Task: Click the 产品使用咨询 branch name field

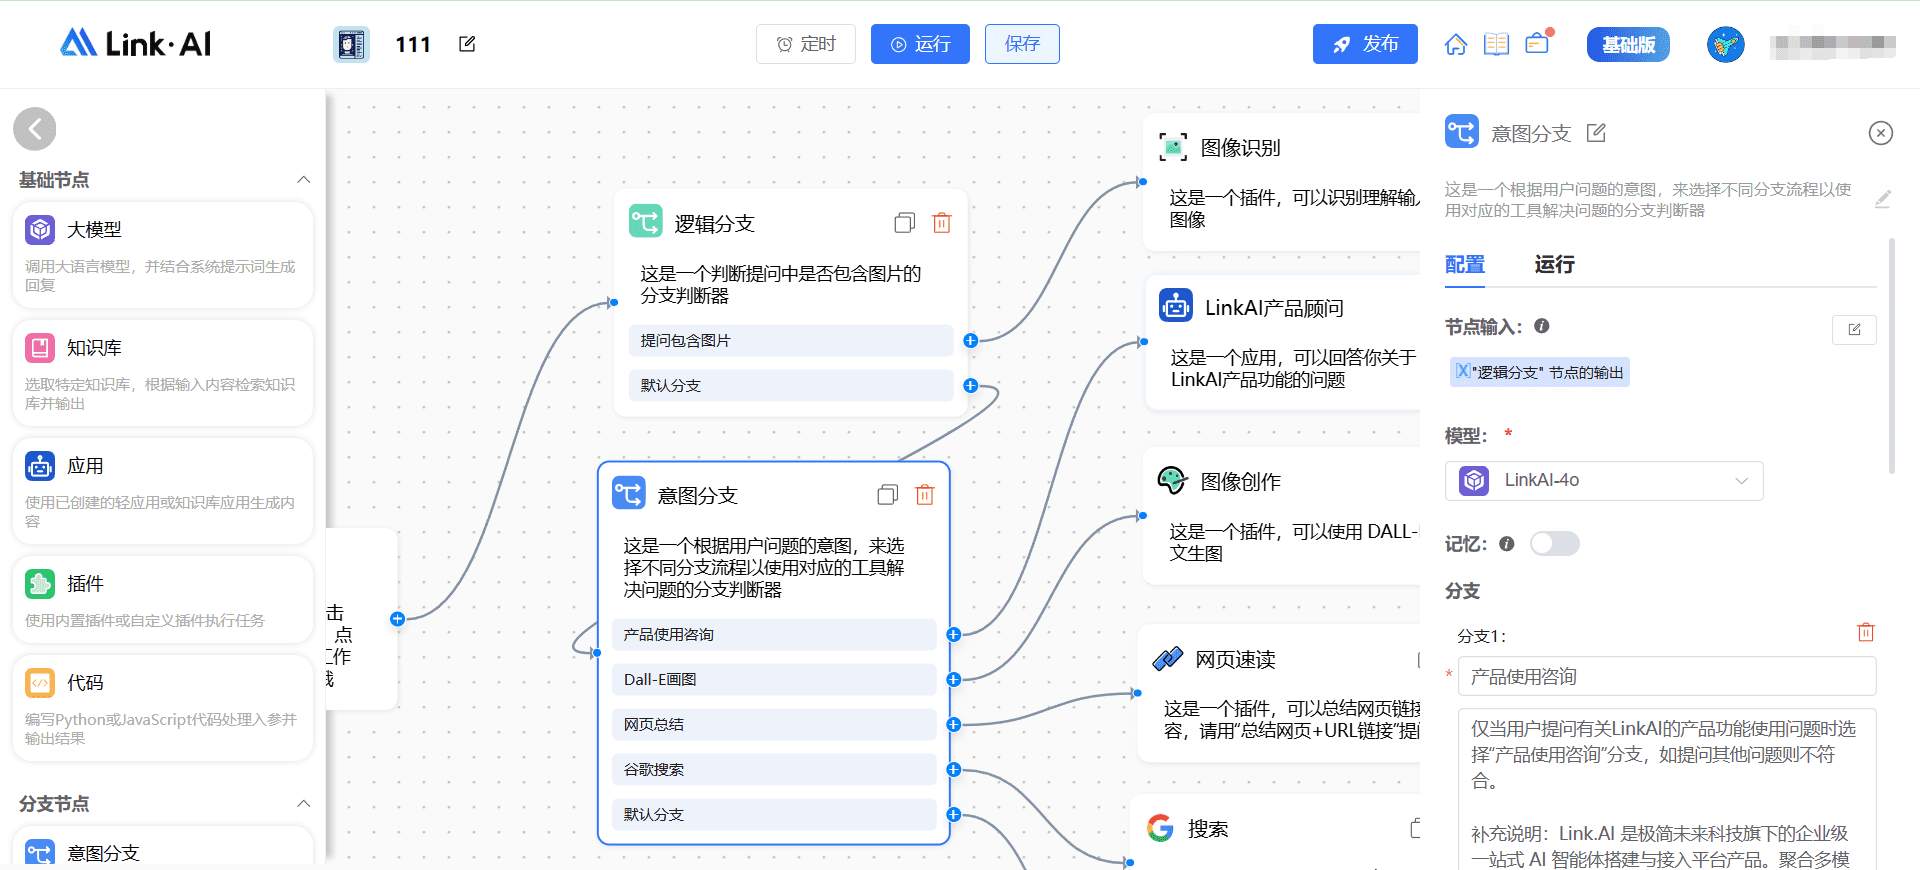Action: [1666, 677]
